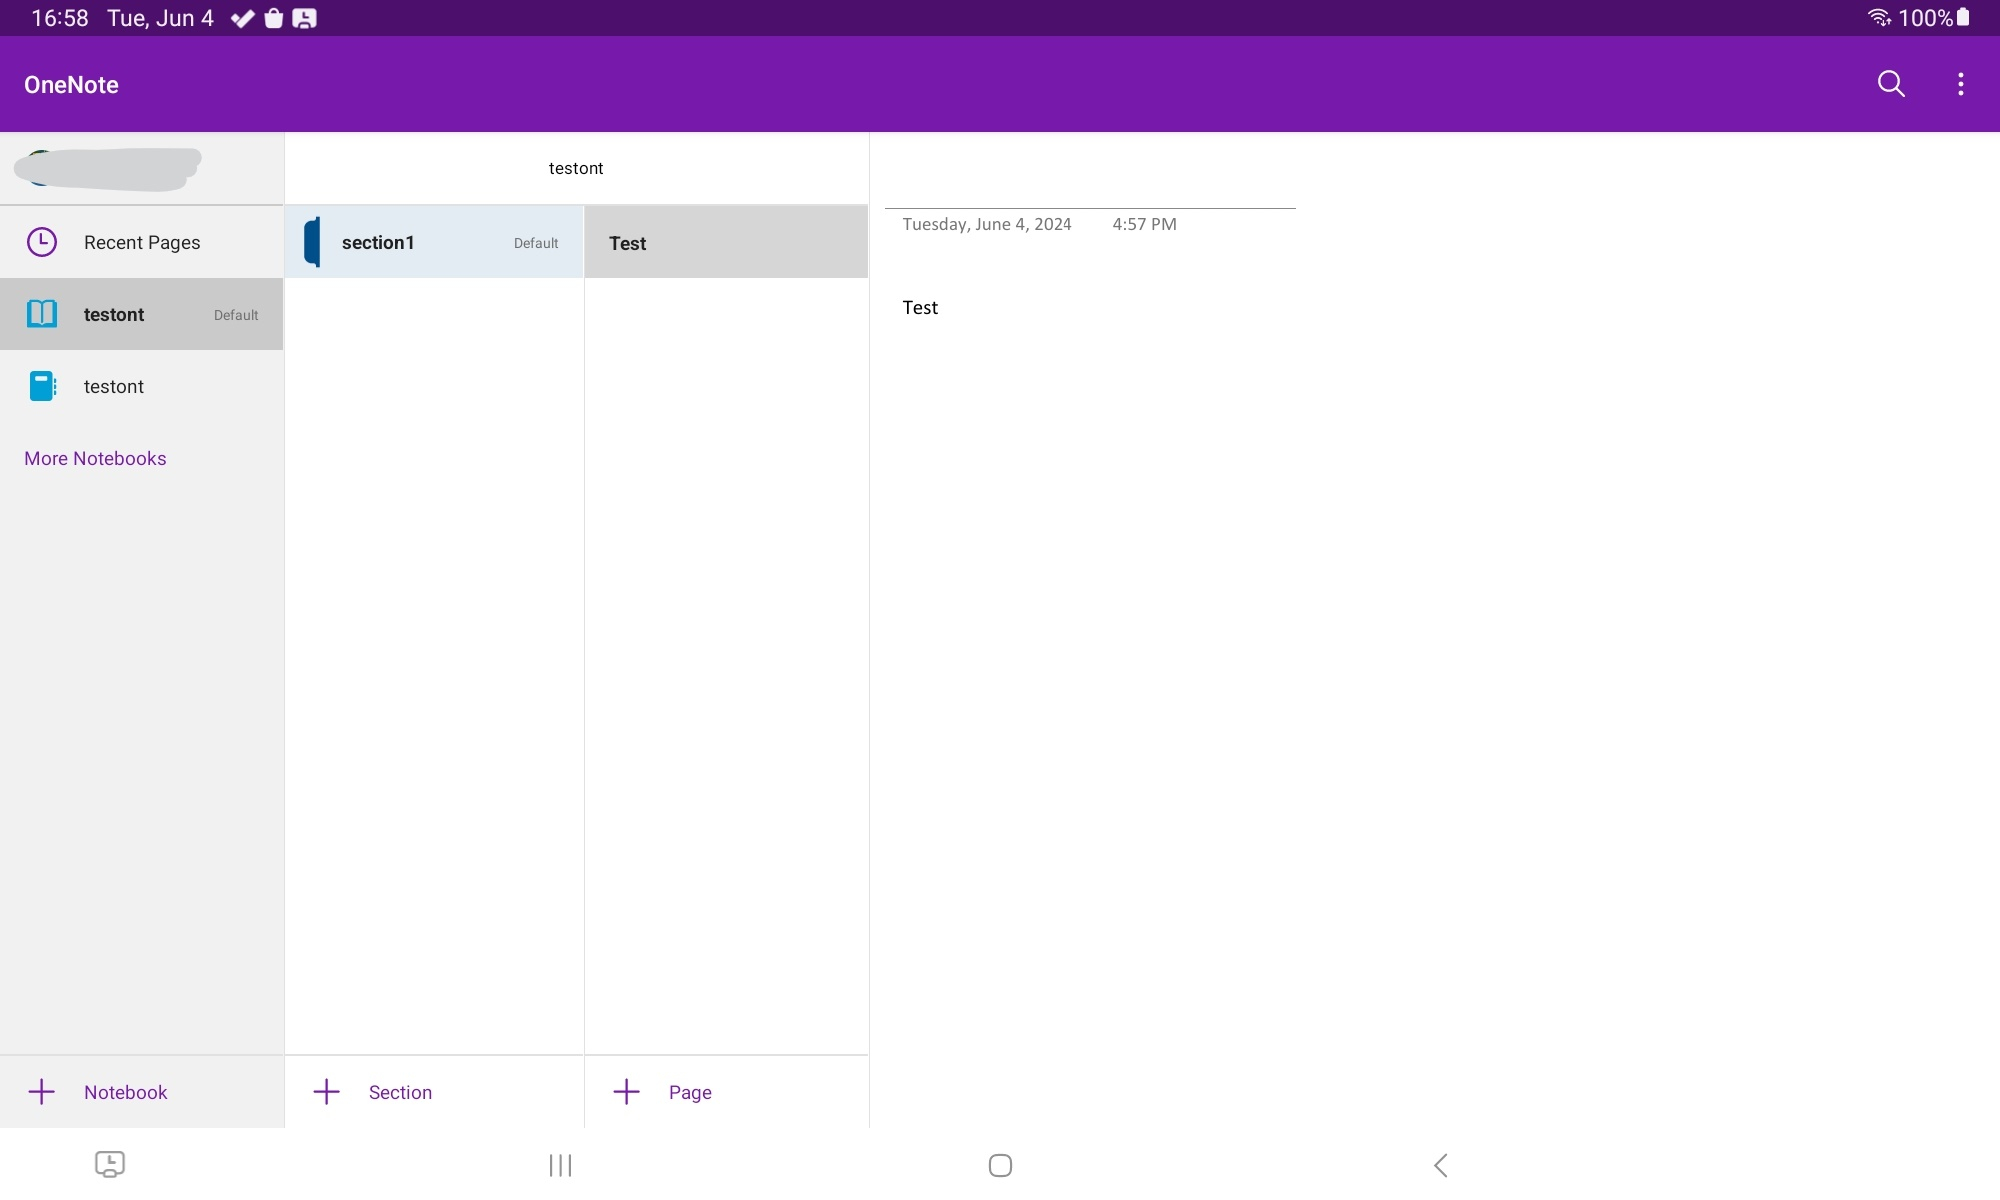Tap the page date Tuesday, June 4, 2024

(987, 224)
